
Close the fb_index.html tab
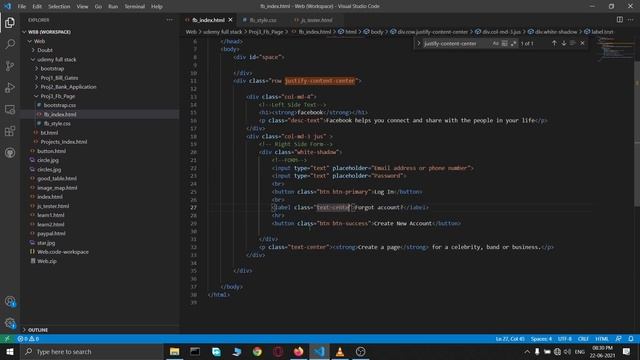(231, 20)
